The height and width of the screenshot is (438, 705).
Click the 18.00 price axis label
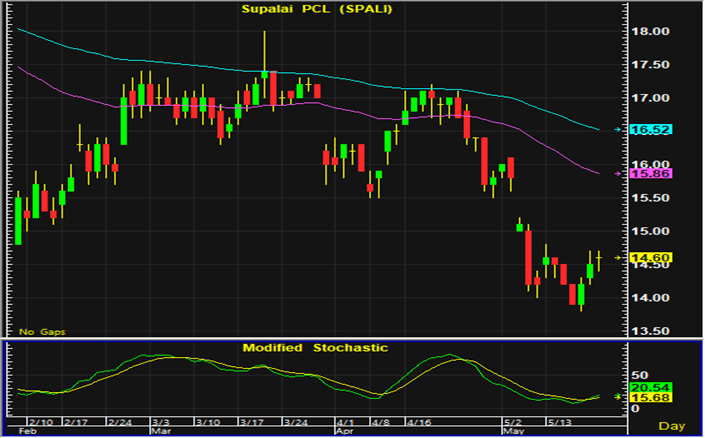pyautogui.click(x=653, y=32)
